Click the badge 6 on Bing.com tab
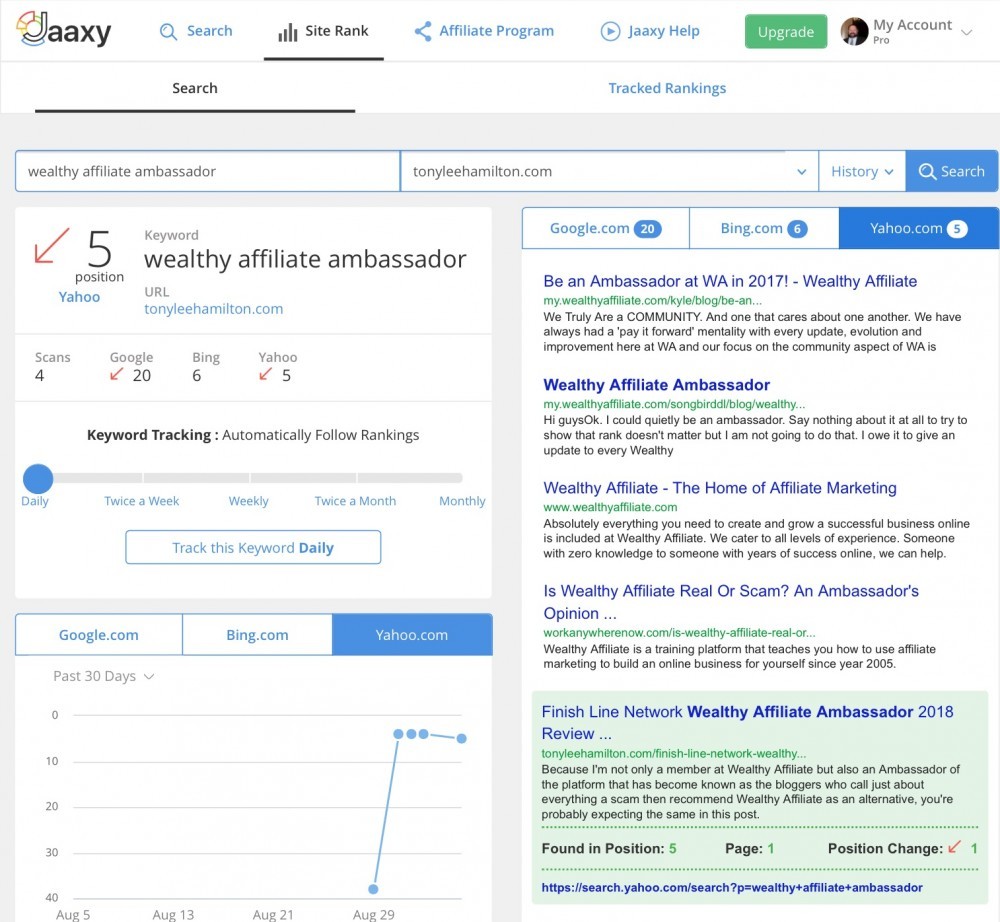The width and height of the screenshot is (1000, 922). point(797,229)
